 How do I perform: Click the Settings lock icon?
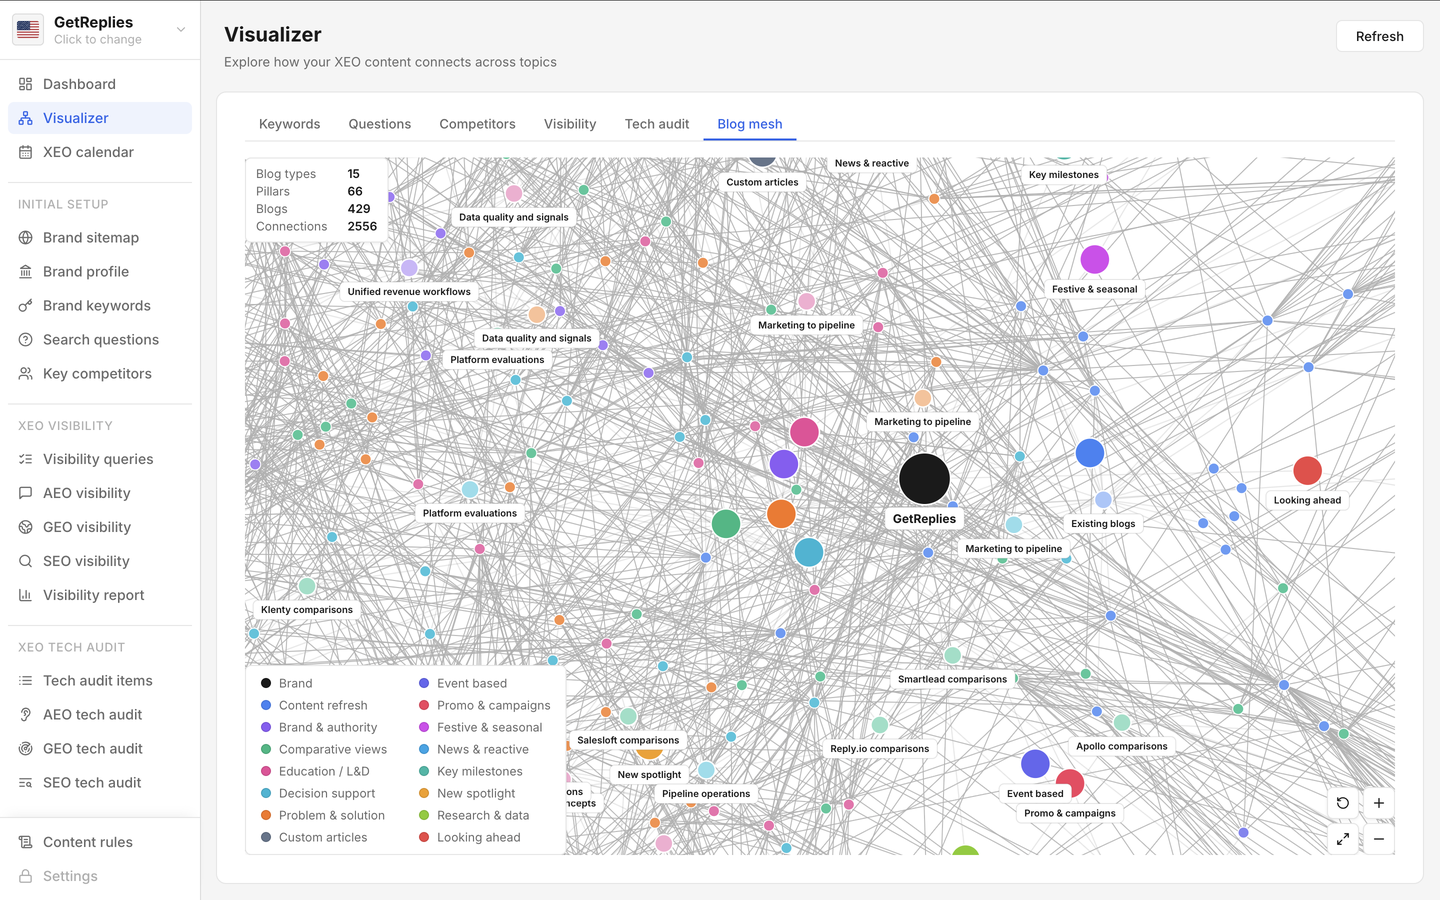(x=26, y=876)
